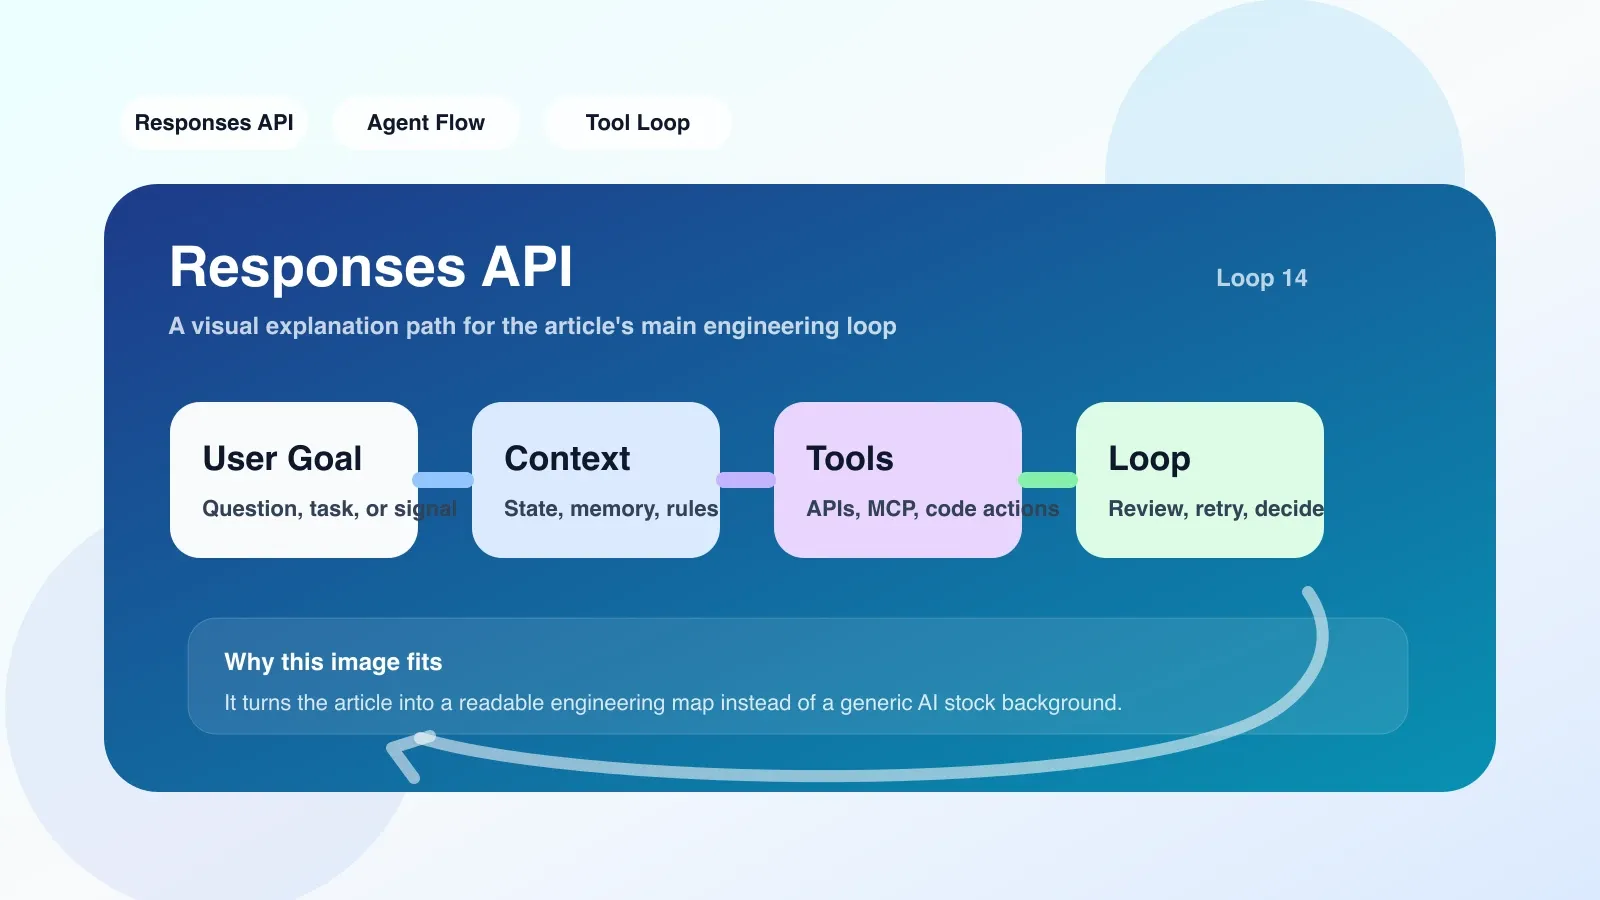Click the return arrow head at bottom left
This screenshot has width=1600, height=900.
[x=408, y=755]
